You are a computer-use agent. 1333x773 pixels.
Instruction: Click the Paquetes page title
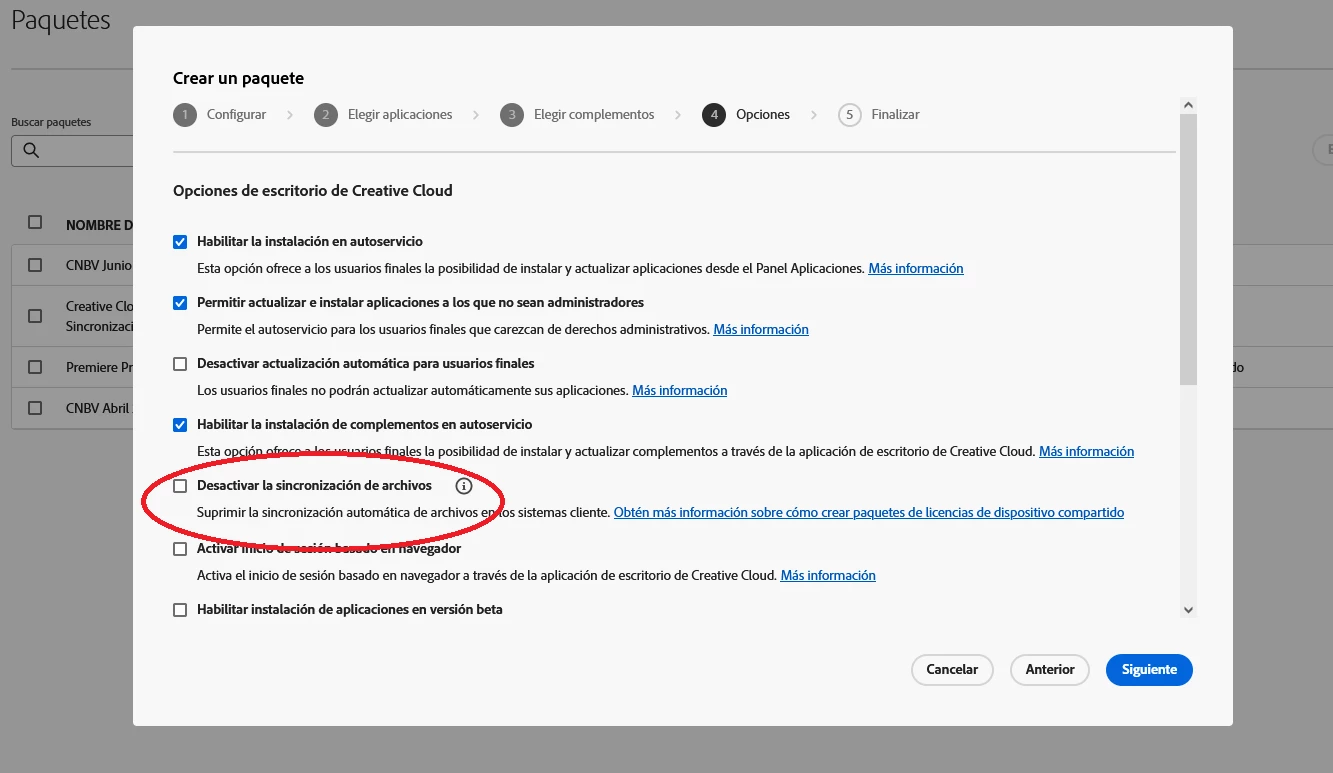61,20
